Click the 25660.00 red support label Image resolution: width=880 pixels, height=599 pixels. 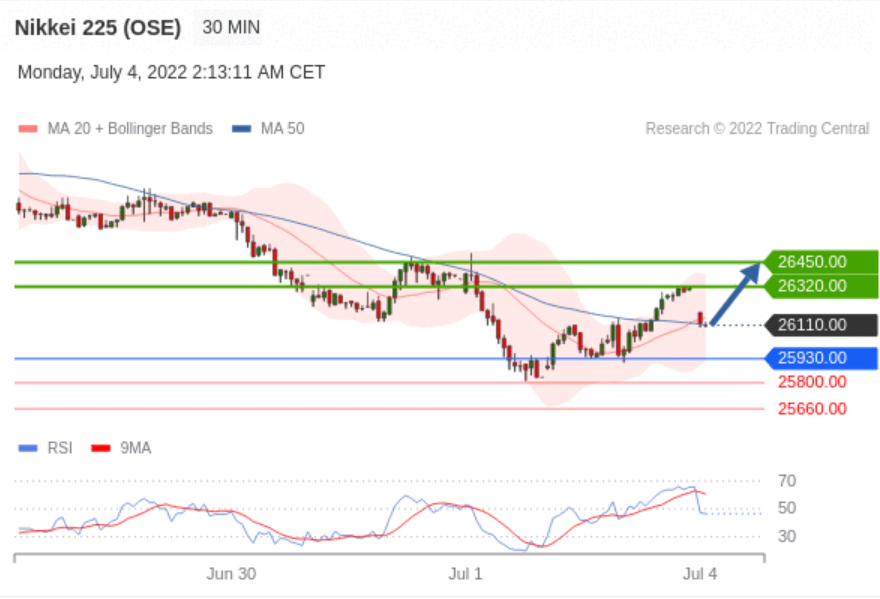[x=812, y=409]
